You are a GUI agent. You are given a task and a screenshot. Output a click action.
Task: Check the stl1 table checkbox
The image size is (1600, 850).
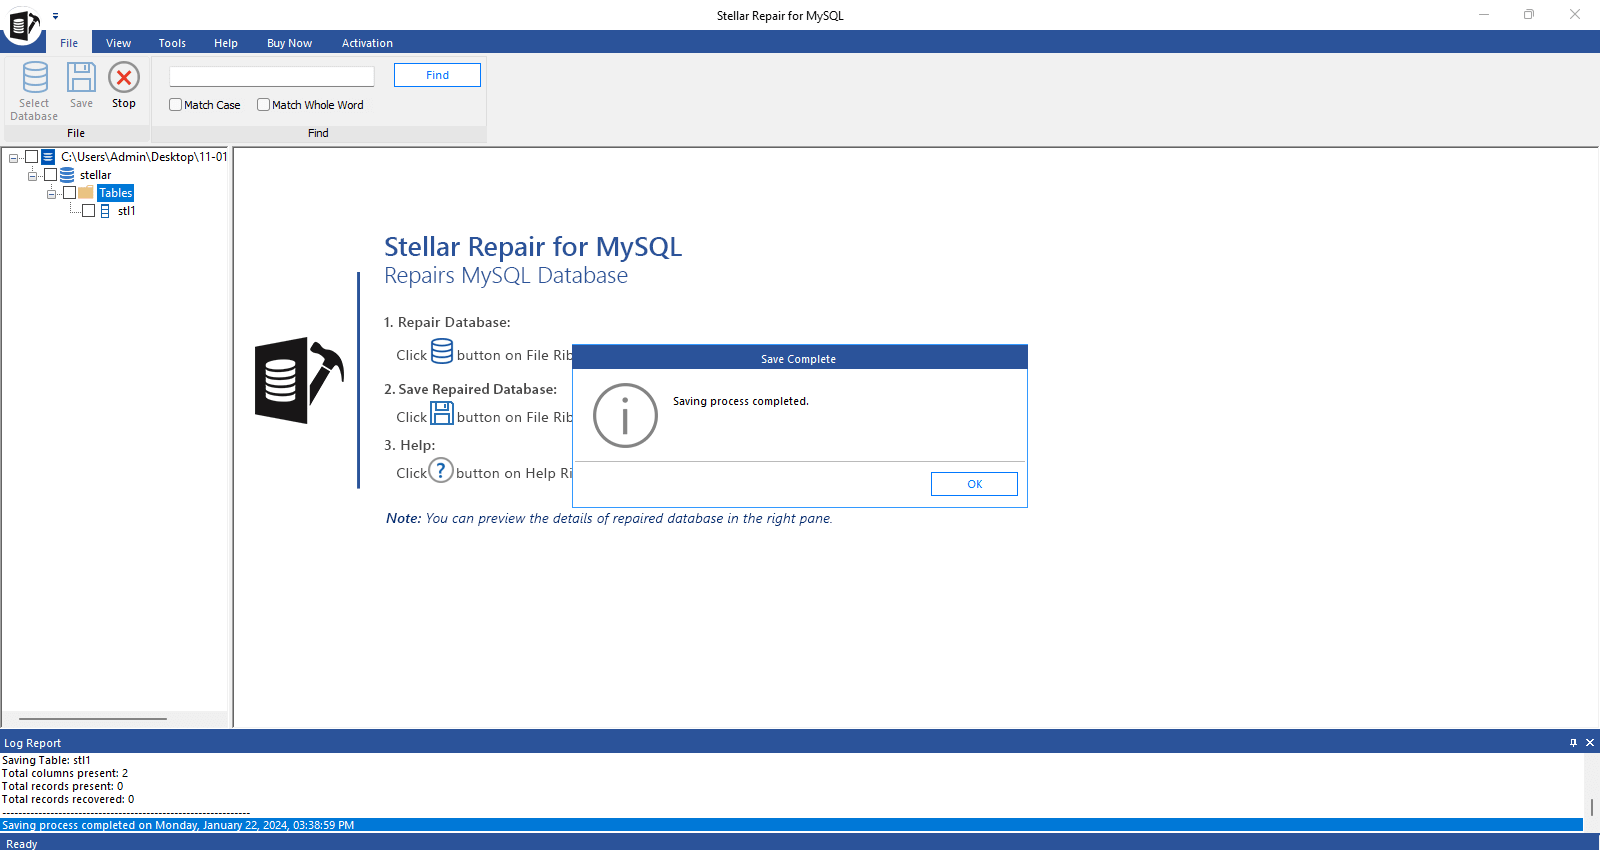pos(89,211)
